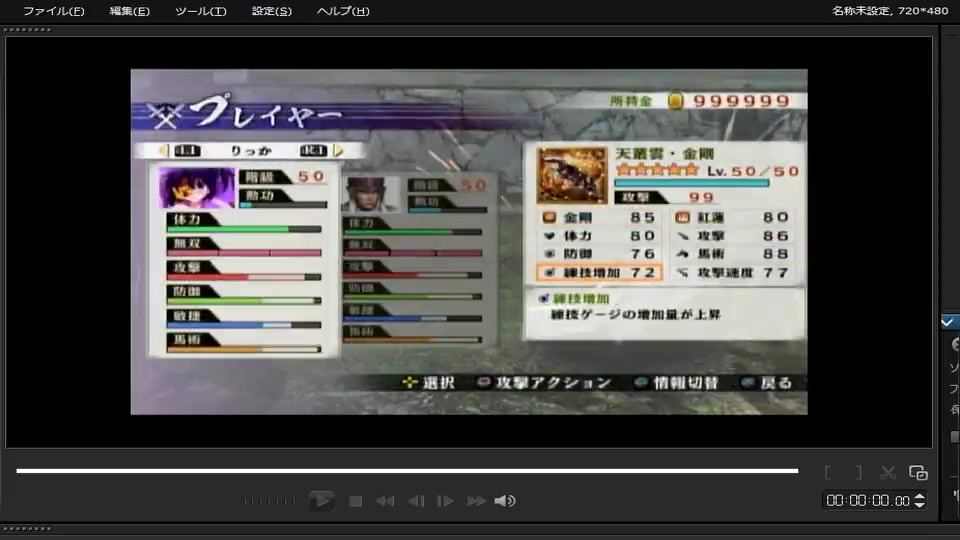Jump to the end with the fast-forward button
Image resolution: width=960 pixels, height=540 pixels.
pyautogui.click(x=476, y=501)
